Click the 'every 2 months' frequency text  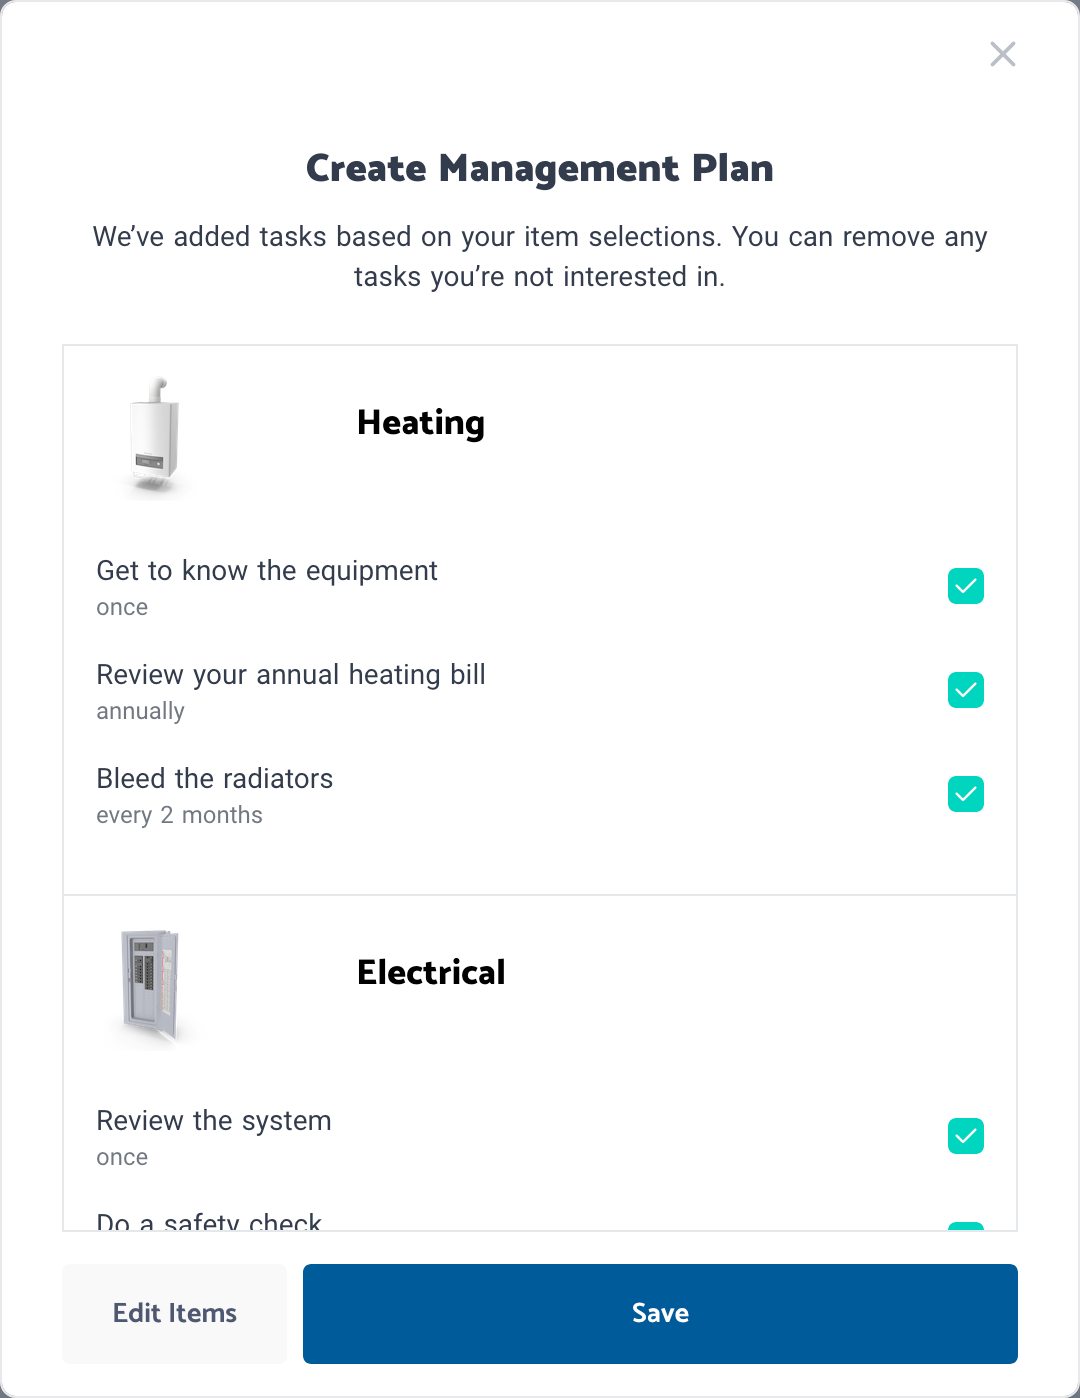[179, 816]
